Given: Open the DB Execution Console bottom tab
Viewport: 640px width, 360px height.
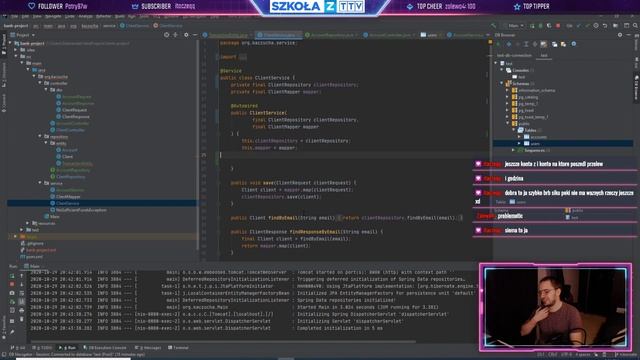Looking at the screenshot, I should [x=104, y=348].
